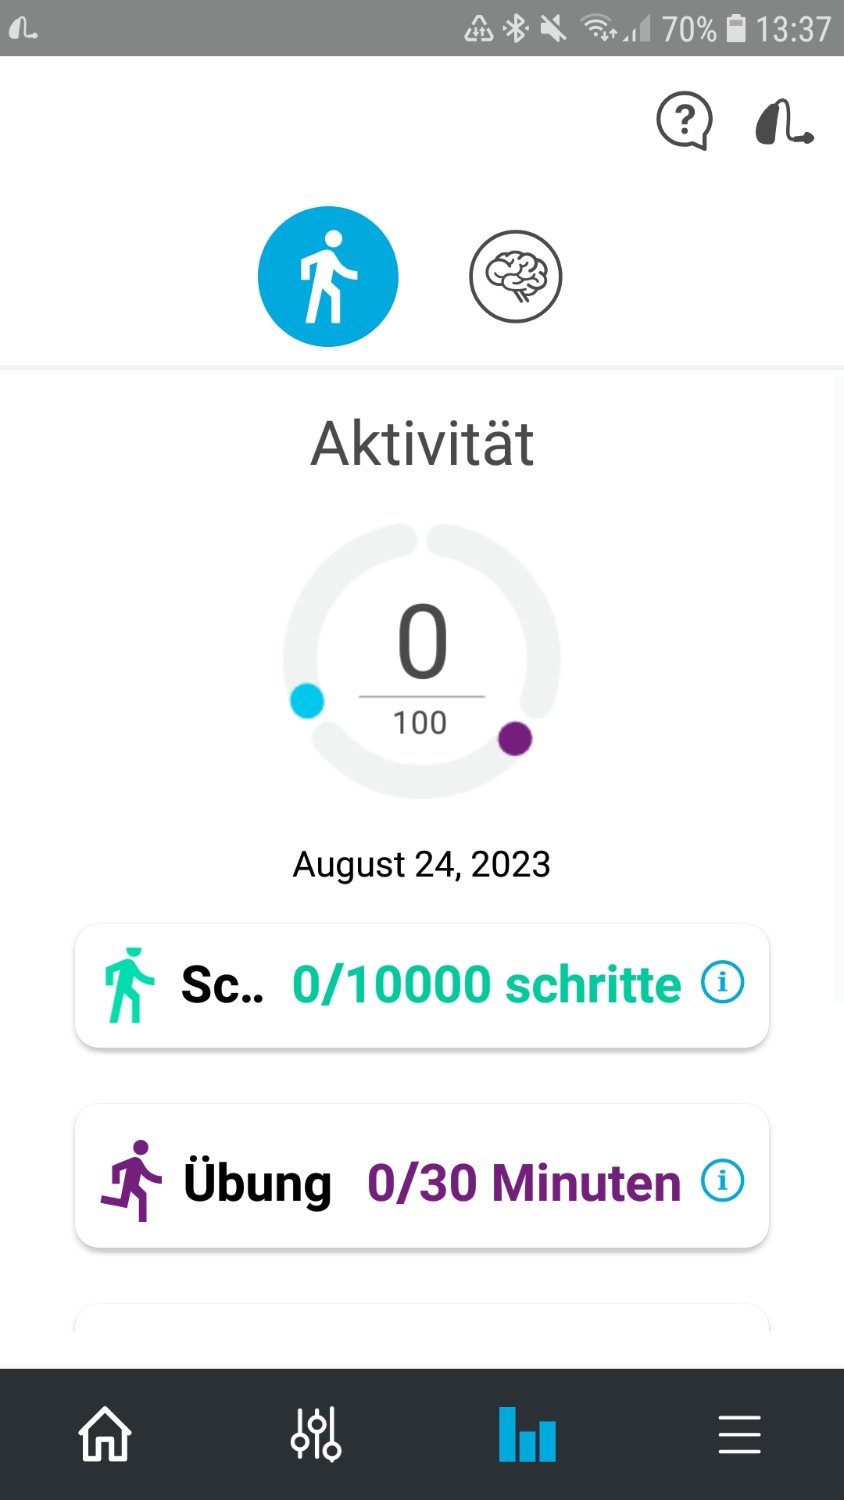Open the bar chart statistics tab
The height and width of the screenshot is (1500, 844).
pos(527,1435)
